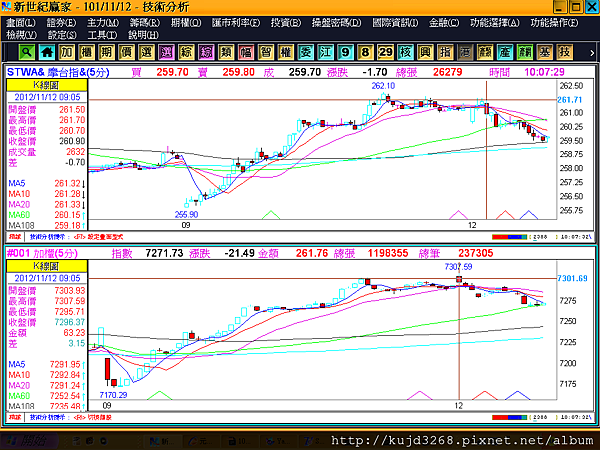This screenshot has height=450, width=600.
Task: Click the dark 港 toolbar icon
Action: (x=465, y=52)
